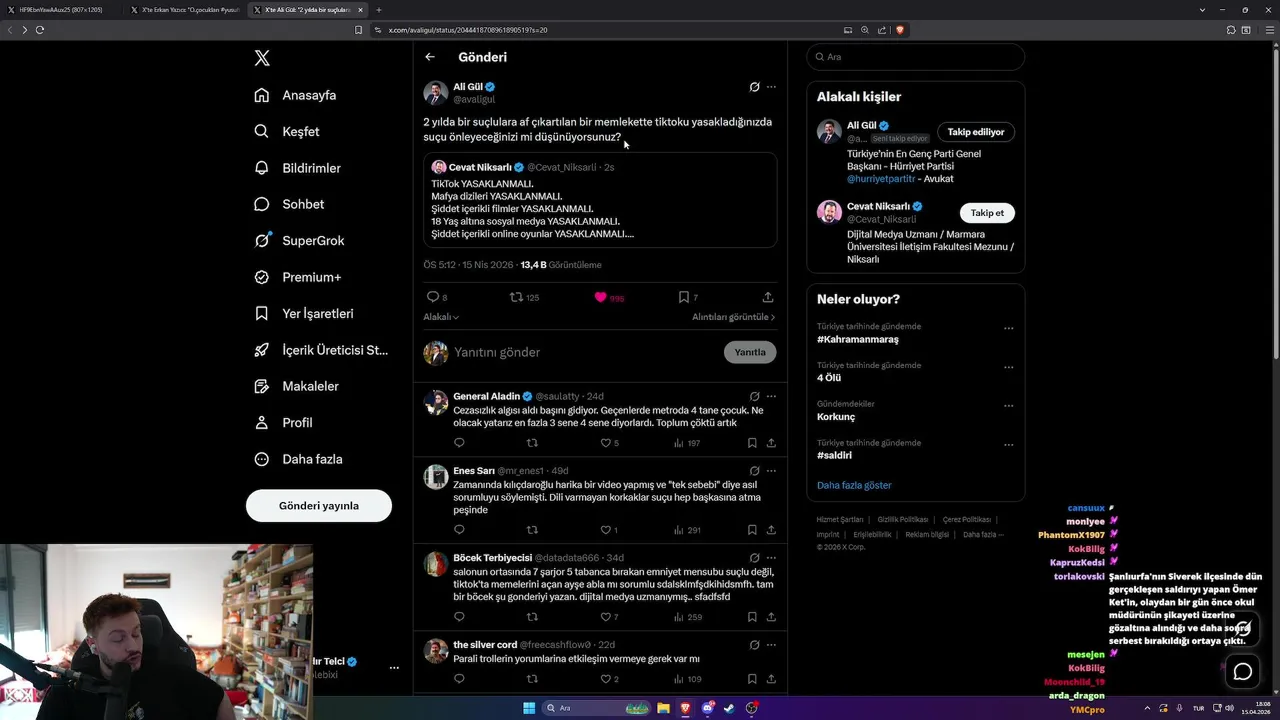This screenshot has height=720, width=1280.
Task: Open İçerik Üreticisi Stüdyosu item
Action: click(320, 350)
